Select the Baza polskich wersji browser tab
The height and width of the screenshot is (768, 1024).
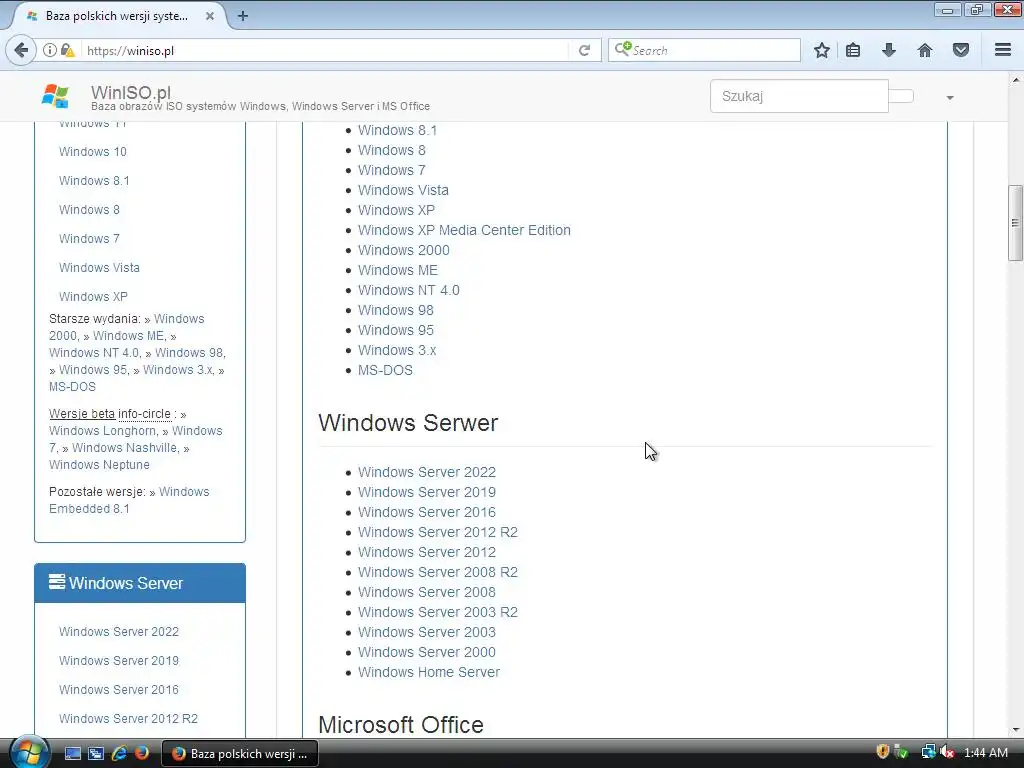[x=118, y=16]
